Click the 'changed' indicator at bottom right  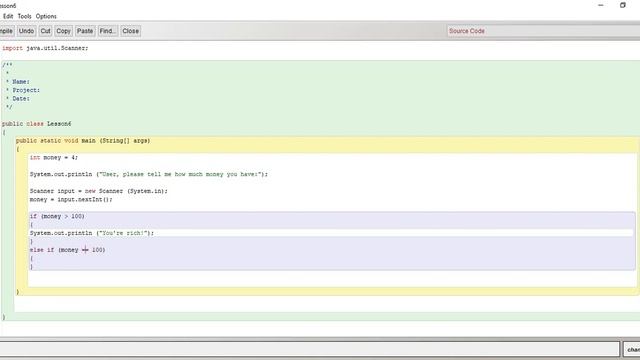[x=632, y=349]
